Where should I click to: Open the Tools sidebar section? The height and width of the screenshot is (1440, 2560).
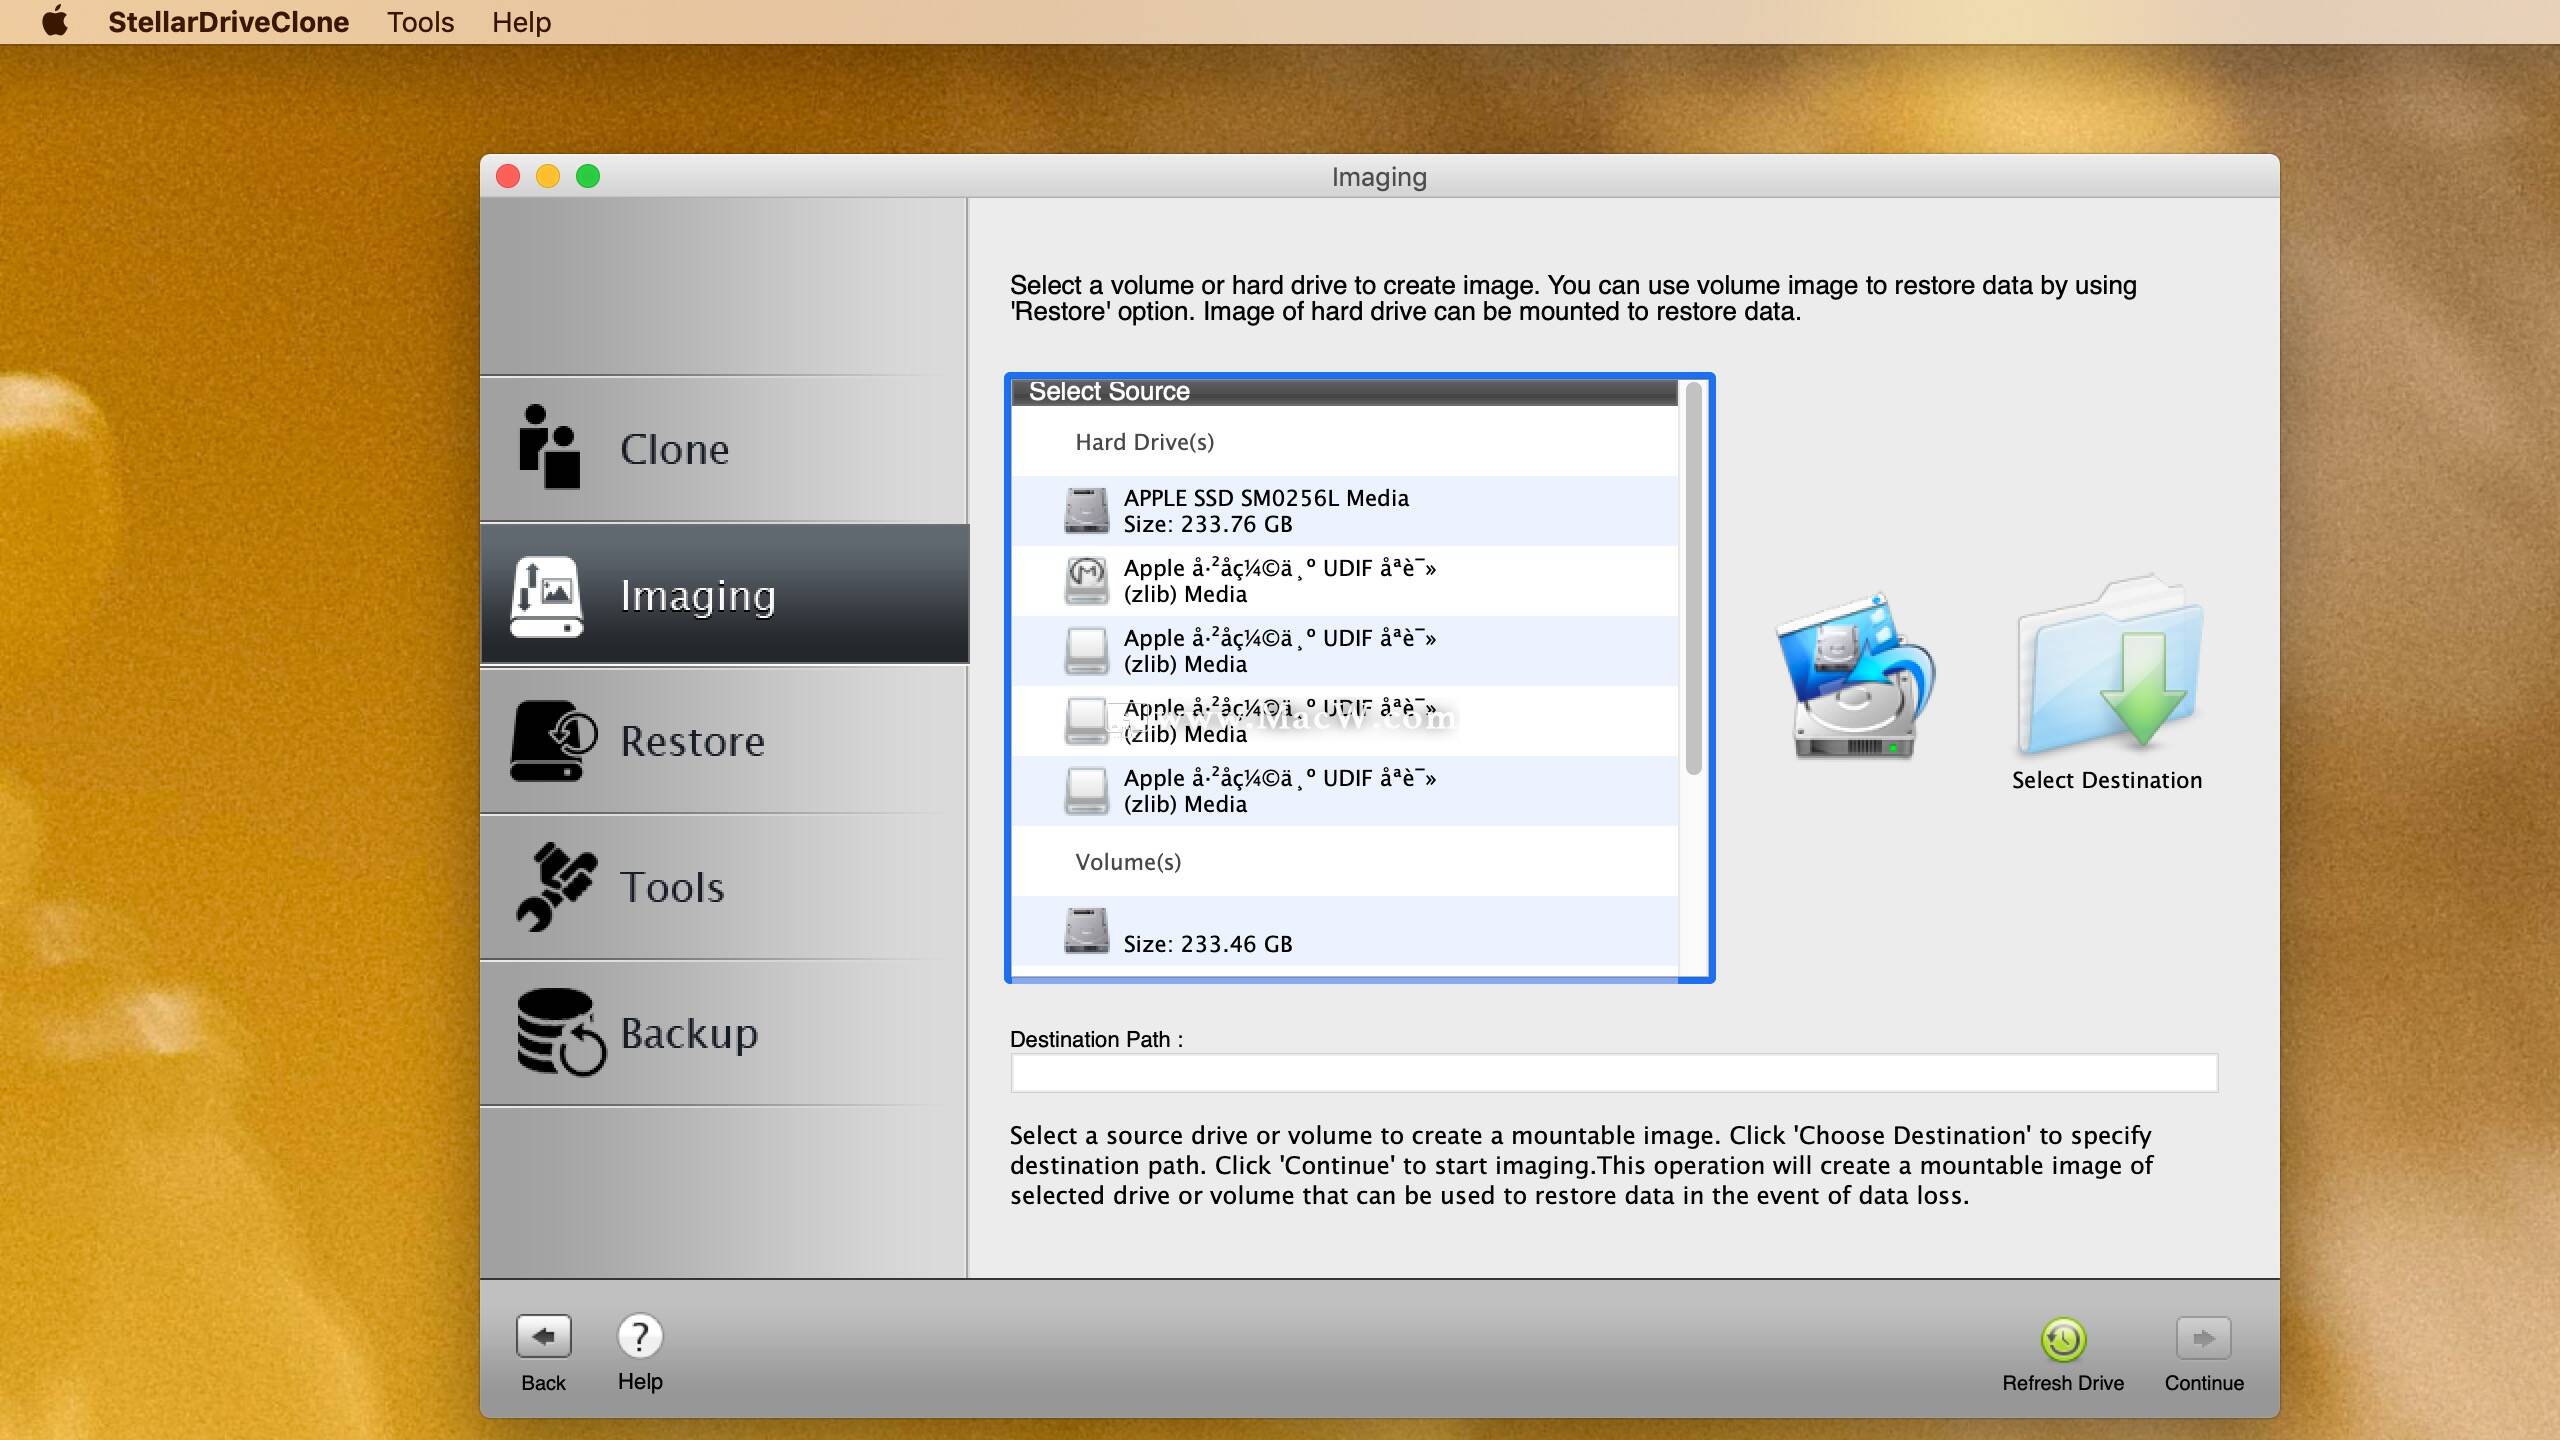pyautogui.click(x=724, y=886)
